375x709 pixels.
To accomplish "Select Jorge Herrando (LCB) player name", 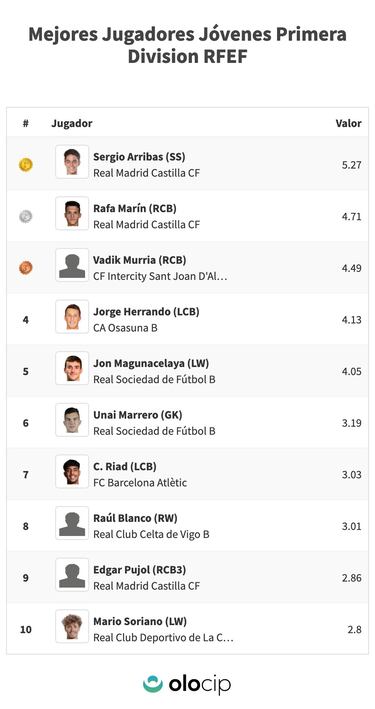I will [146, 312].
